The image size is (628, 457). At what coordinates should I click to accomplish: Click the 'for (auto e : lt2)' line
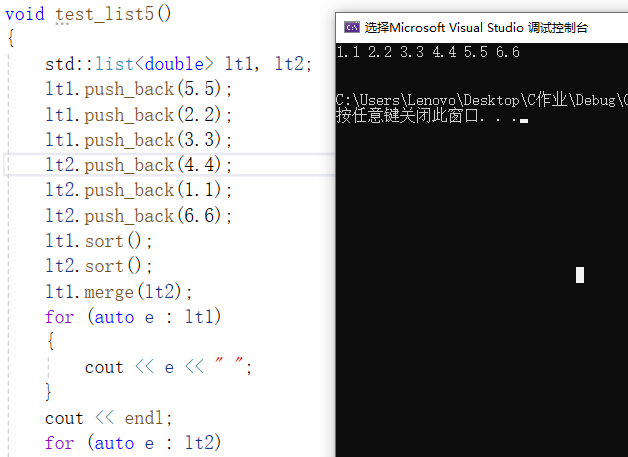click(x=133, y=443)
